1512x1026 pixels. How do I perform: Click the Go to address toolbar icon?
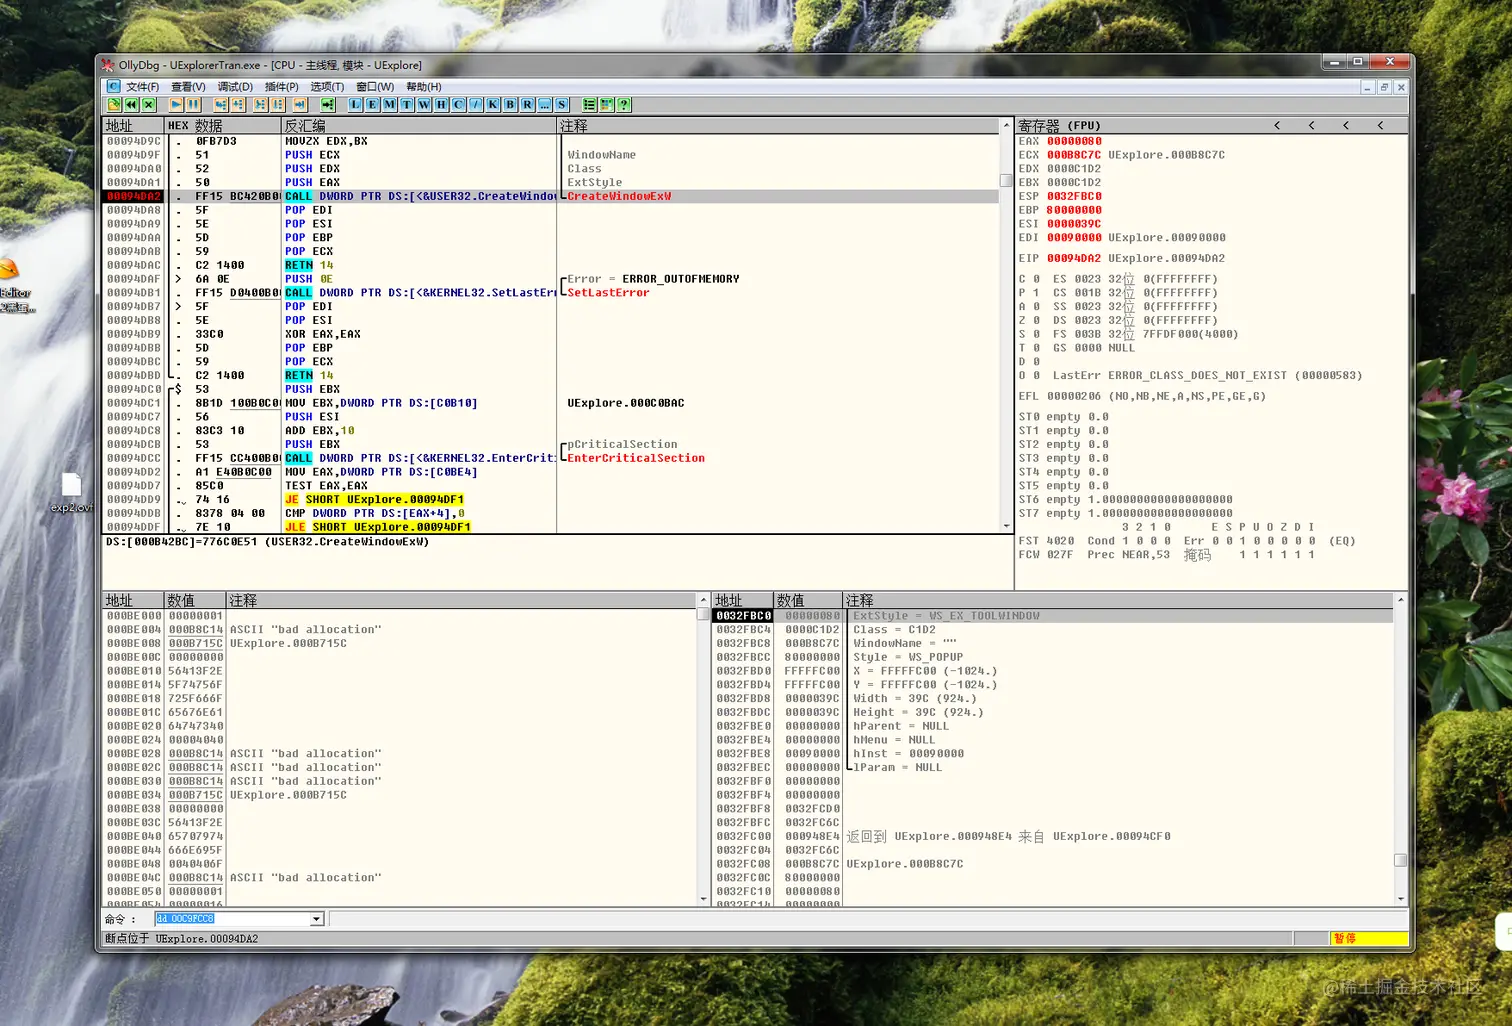327,104
